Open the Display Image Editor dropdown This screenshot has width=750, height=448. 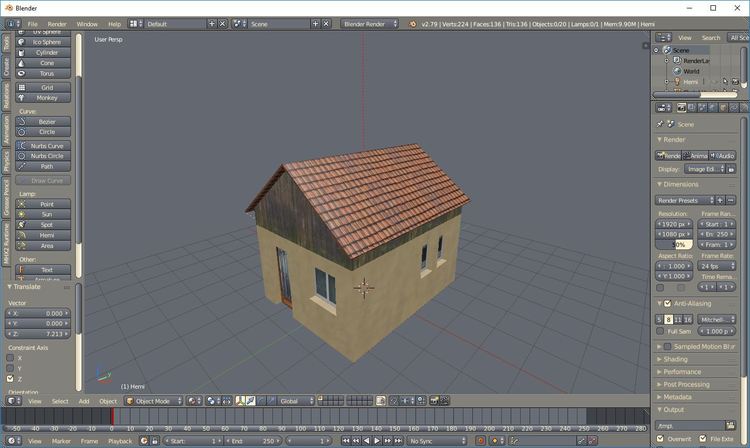705,169
